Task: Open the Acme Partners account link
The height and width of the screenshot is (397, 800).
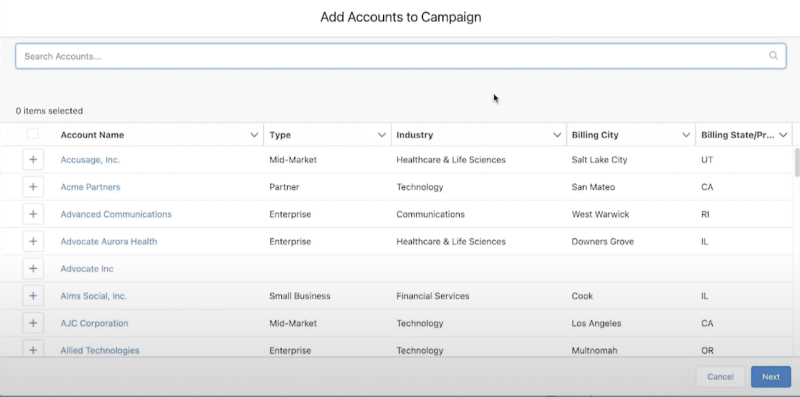Action: click(90, 187)
